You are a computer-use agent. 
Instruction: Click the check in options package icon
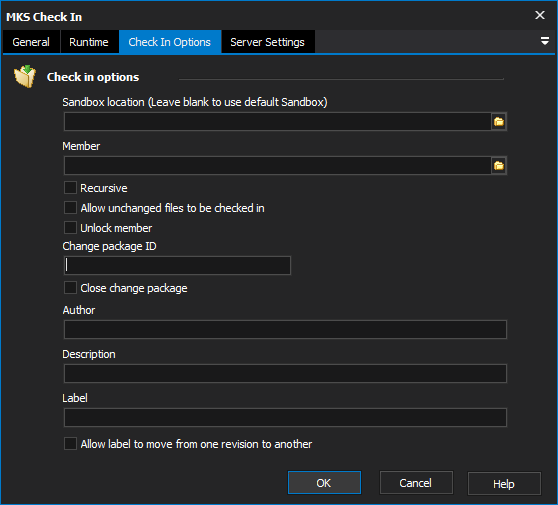click(25, 76)
